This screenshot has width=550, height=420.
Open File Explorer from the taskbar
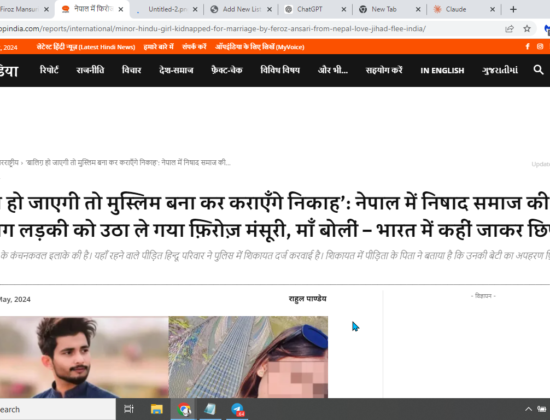point(156,409)
